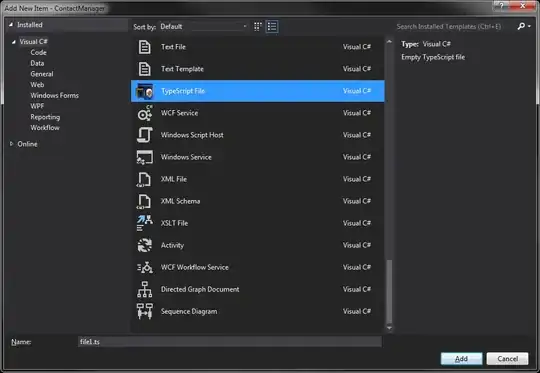Select the Text File template icon
This screenshot has height=373, width=540.
click(145, 47)
